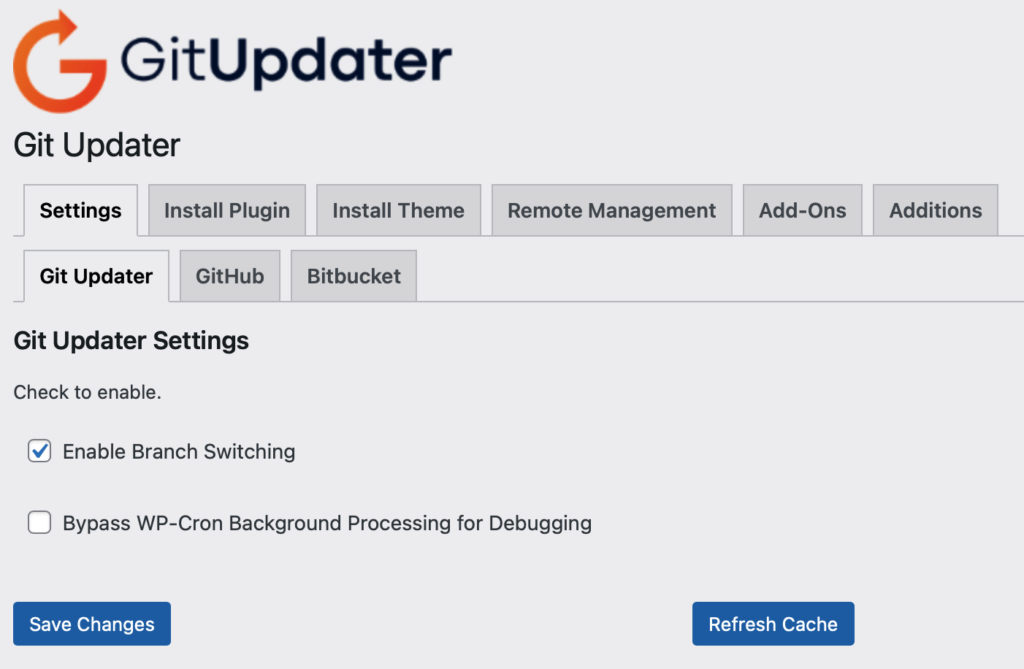Go to the Add-Ons tab
Viewport: 1024px width, 669px height.
802,210
